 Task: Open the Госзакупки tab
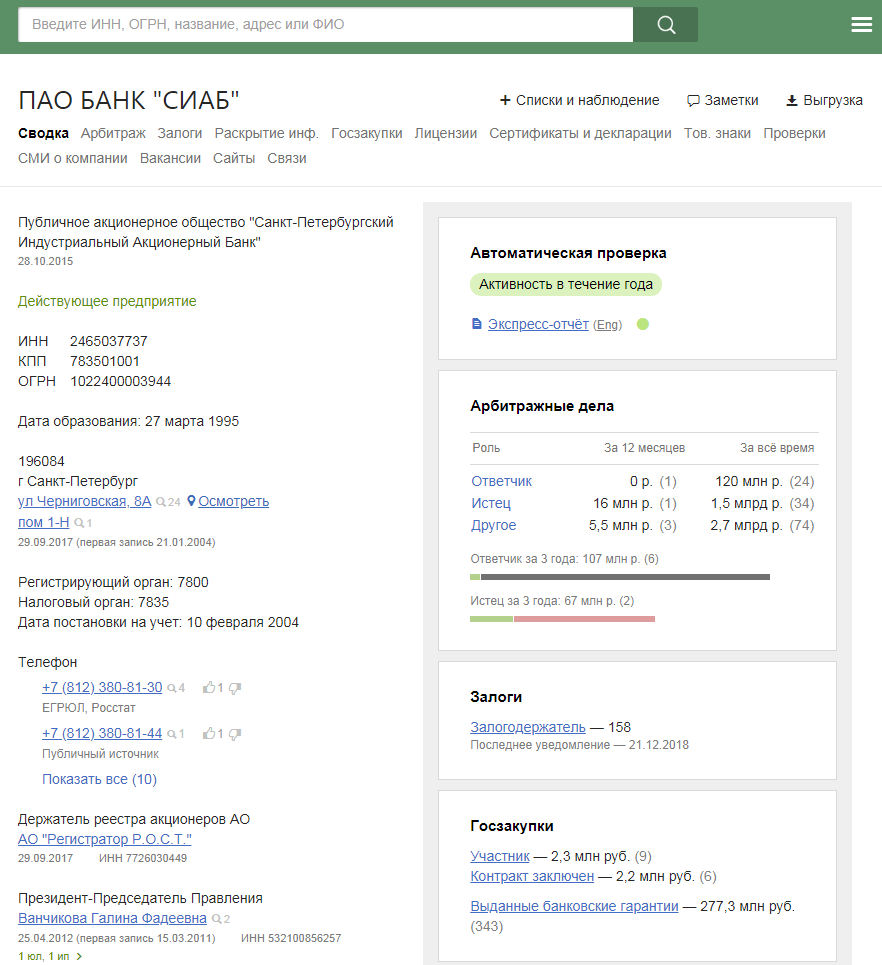366,133
